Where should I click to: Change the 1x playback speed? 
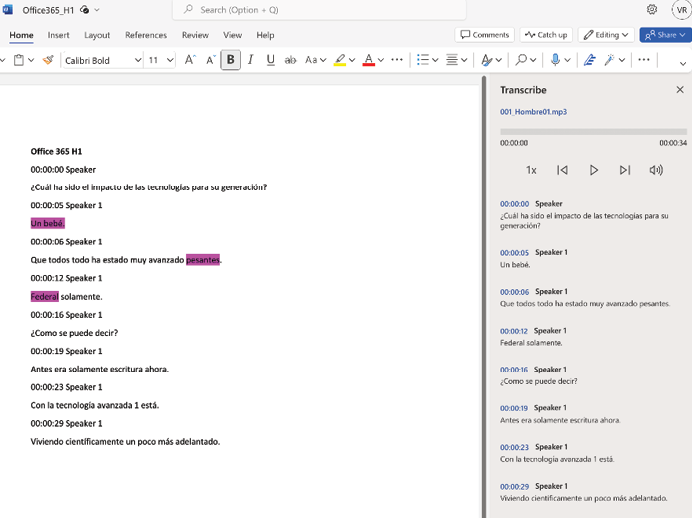pos(531,170)
